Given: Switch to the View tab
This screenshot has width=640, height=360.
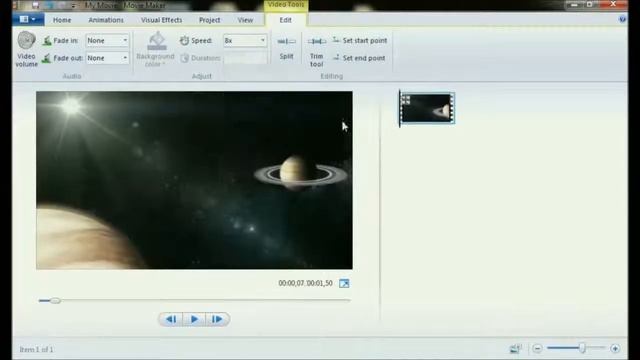Looking at the screenshot, I should tap(245, 20).
